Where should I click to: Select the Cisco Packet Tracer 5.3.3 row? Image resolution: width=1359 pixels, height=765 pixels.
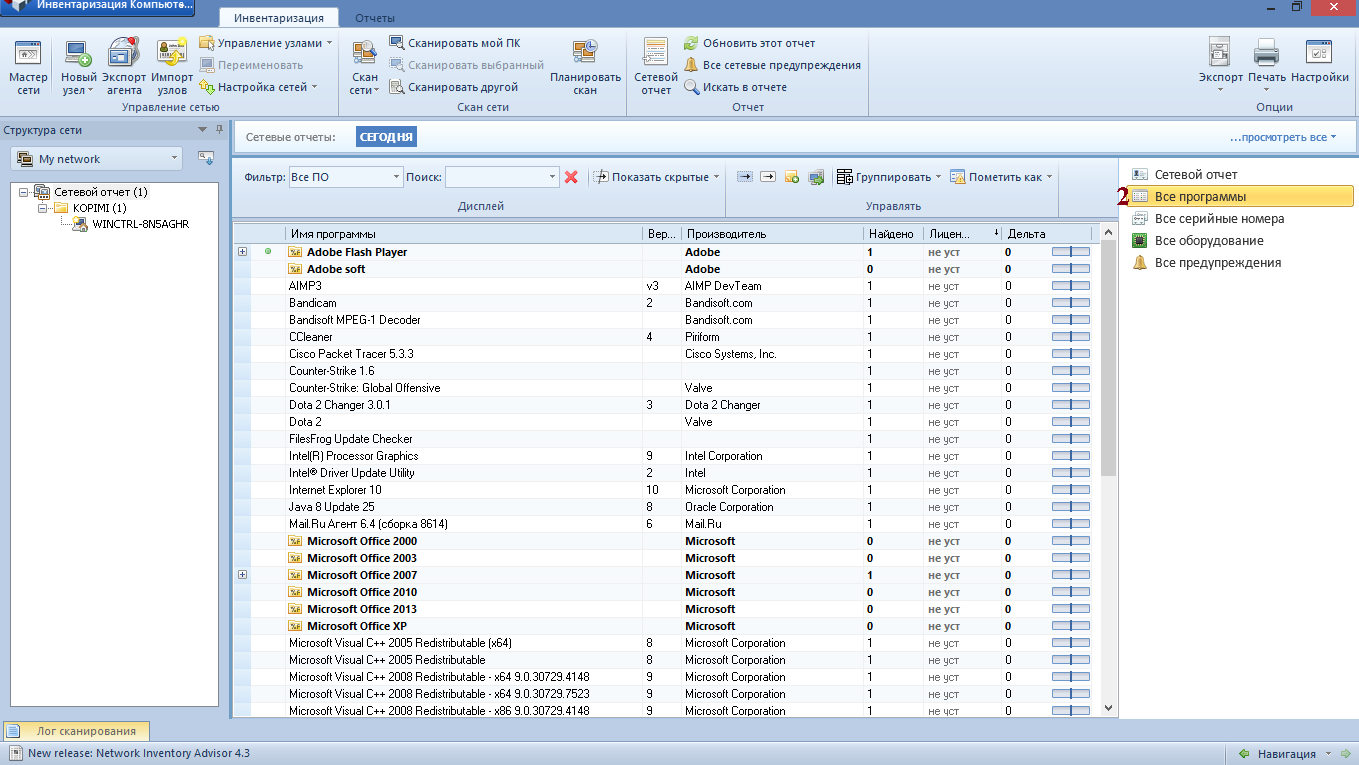tap(665, 354)
